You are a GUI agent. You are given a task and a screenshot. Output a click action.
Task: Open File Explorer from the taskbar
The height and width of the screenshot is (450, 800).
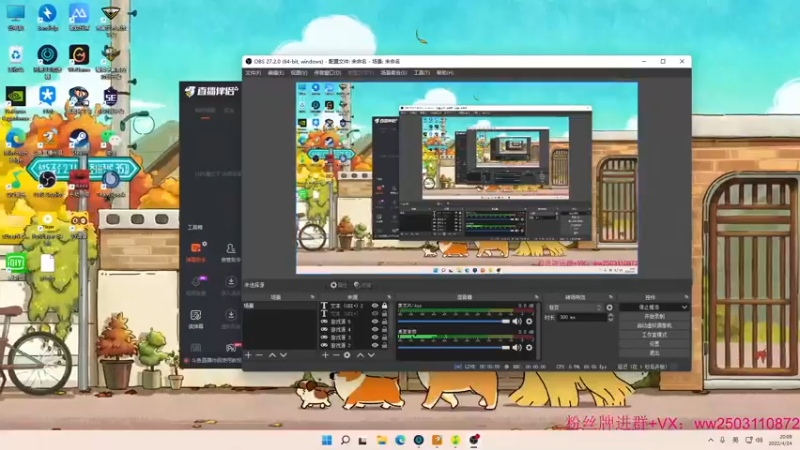382,440
